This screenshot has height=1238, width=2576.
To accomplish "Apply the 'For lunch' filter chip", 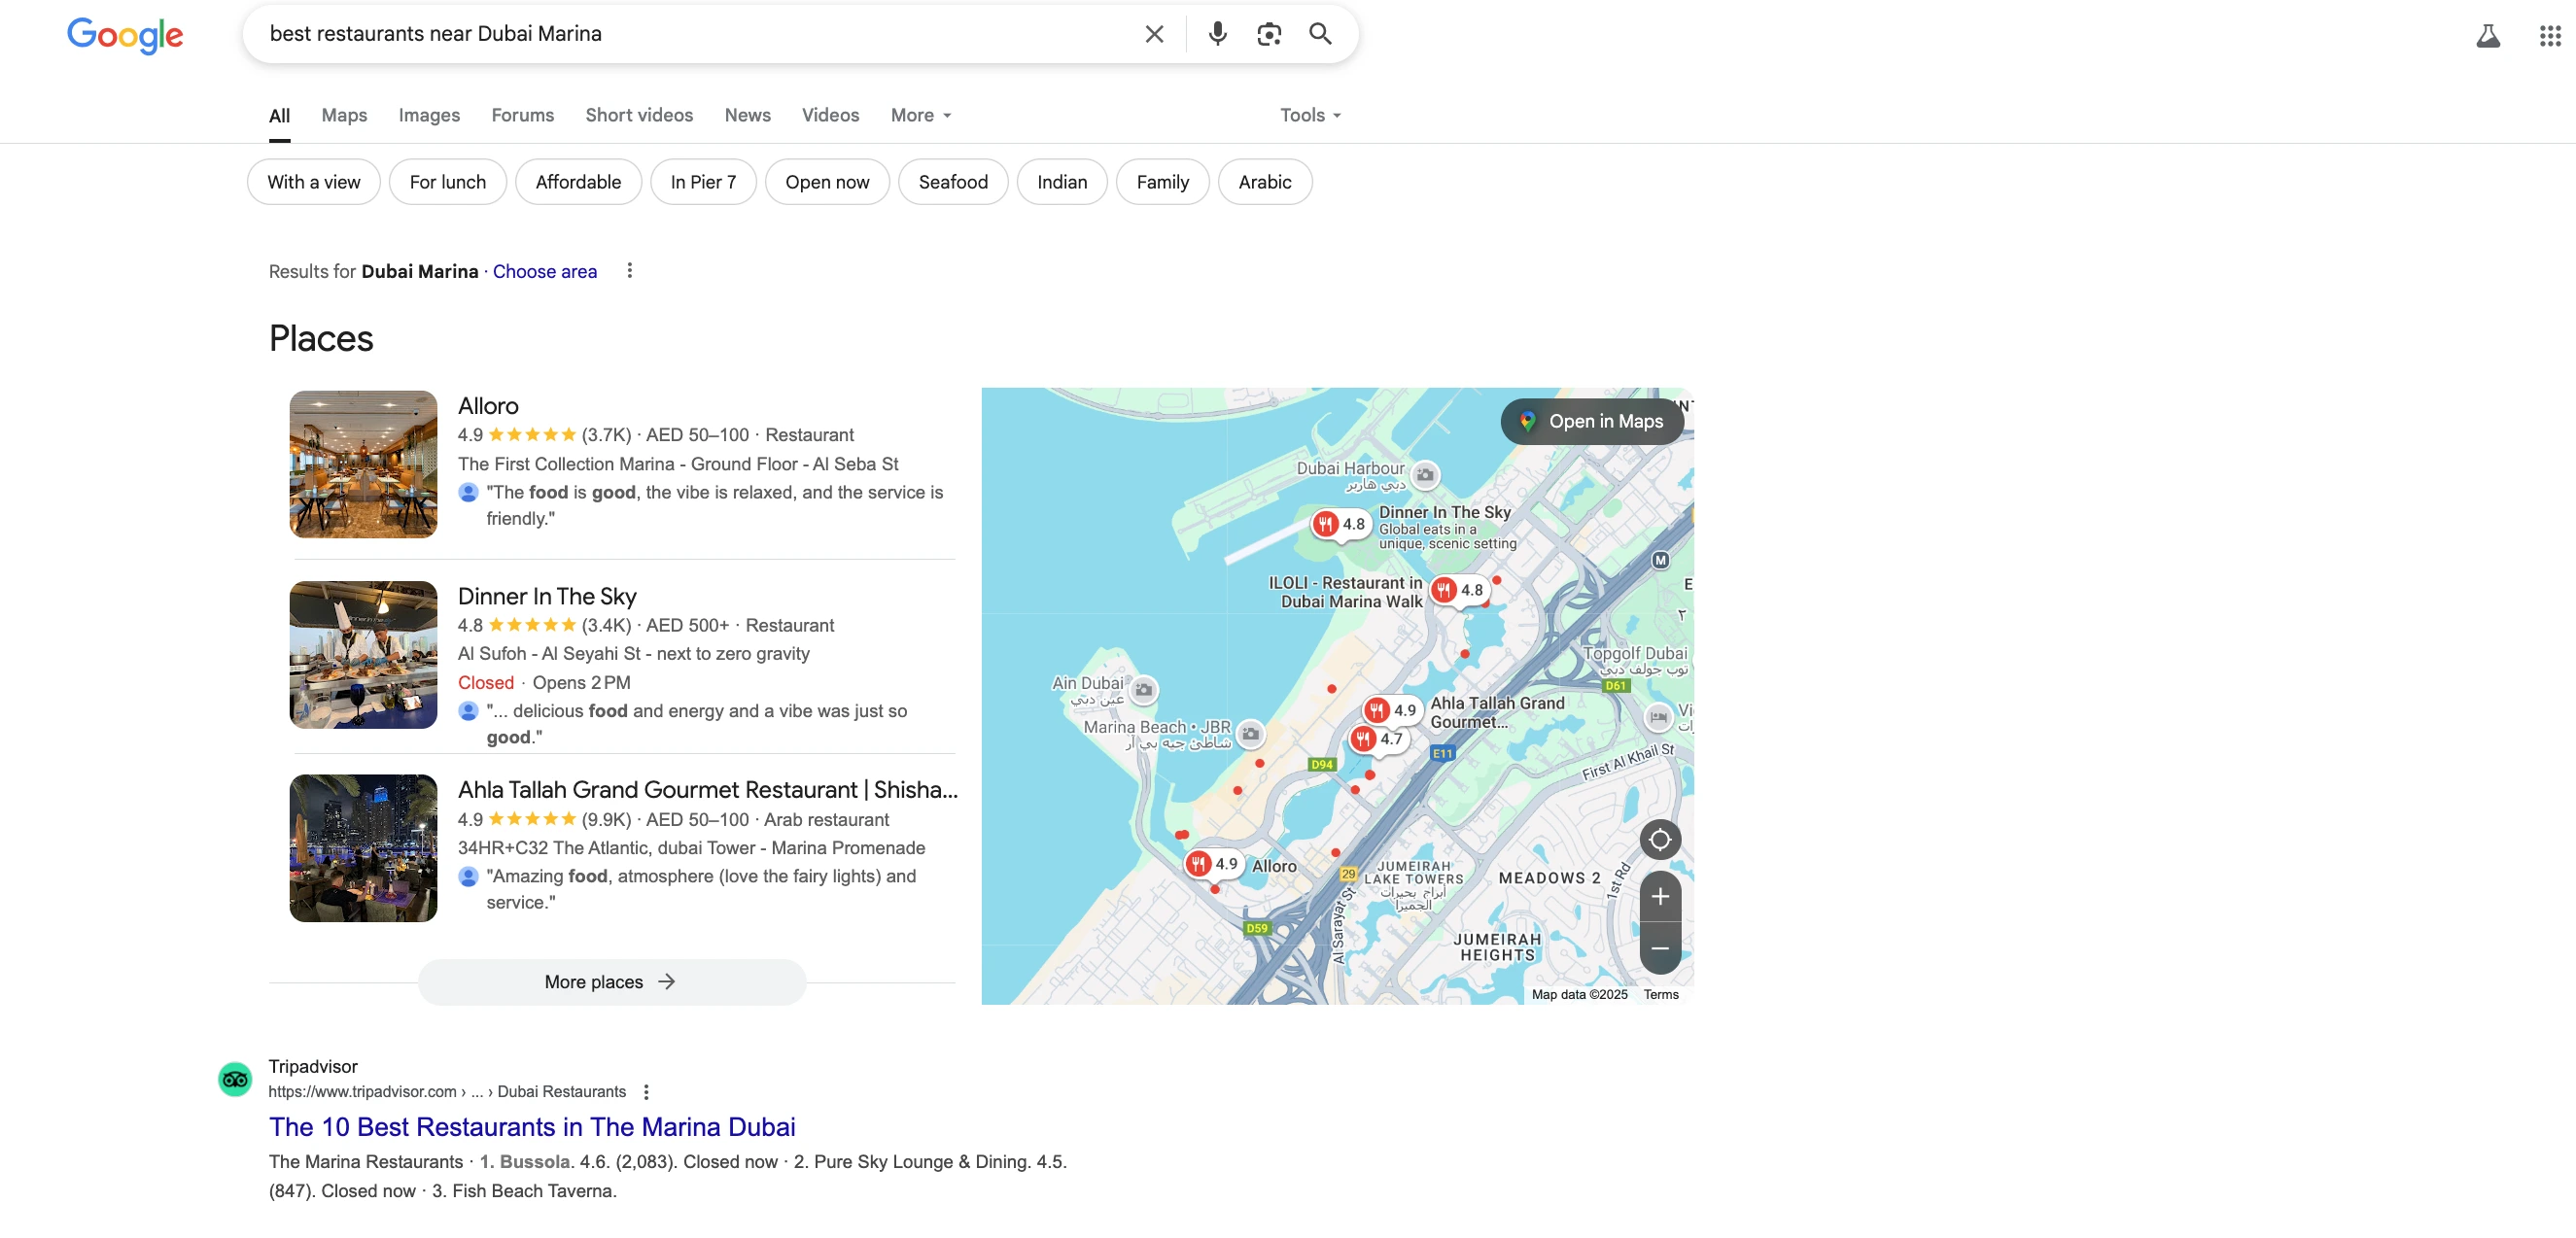I will [447, 182].
